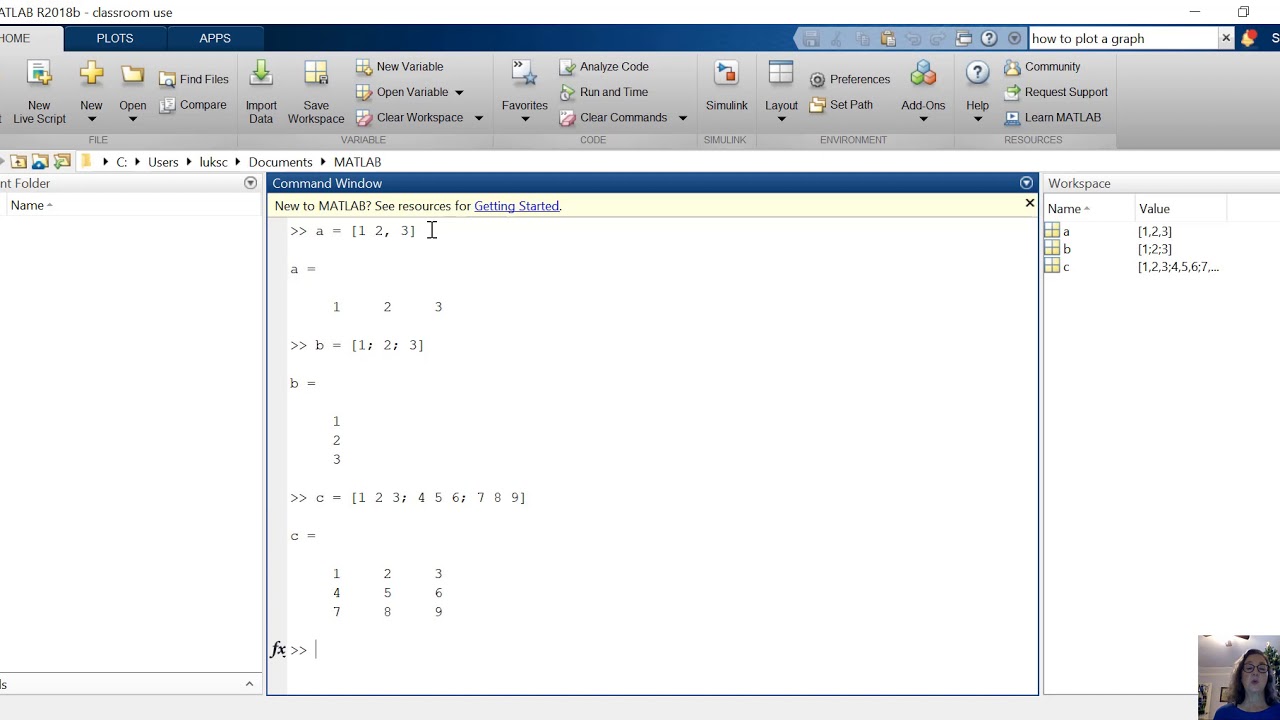The image size is (1280, 720).
Task: Click the quick-access Help question icon
Action: point(989,39)
